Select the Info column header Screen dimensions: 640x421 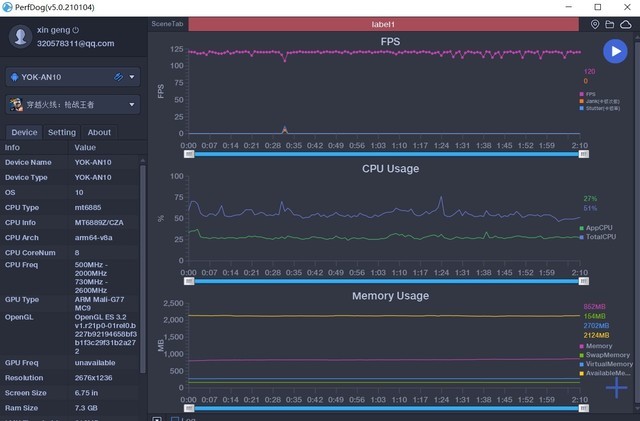12,147
